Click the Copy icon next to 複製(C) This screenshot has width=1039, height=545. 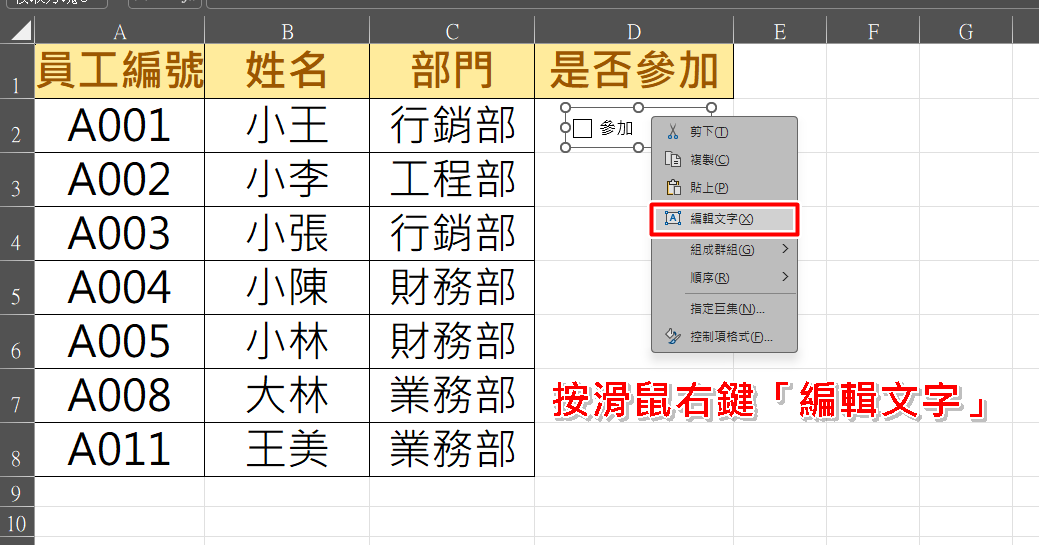pyautogui.click(x=673, y=159)
